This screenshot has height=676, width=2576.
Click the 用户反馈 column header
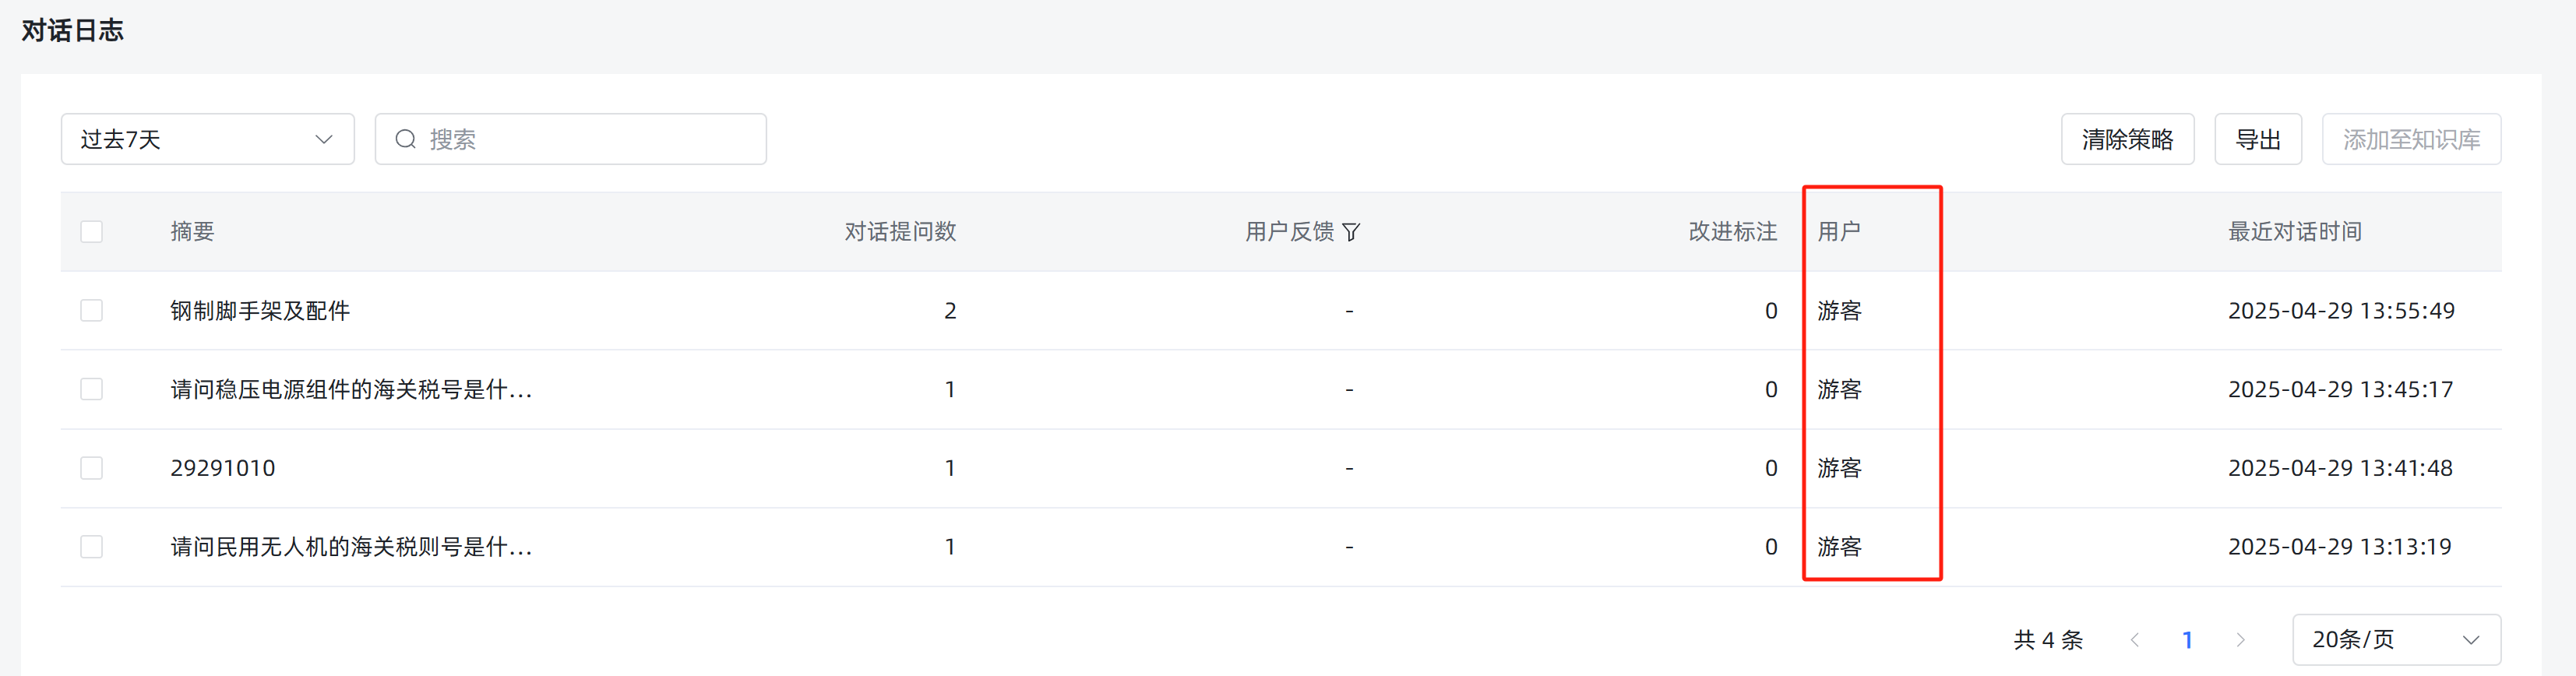(x=1289, y=232)
